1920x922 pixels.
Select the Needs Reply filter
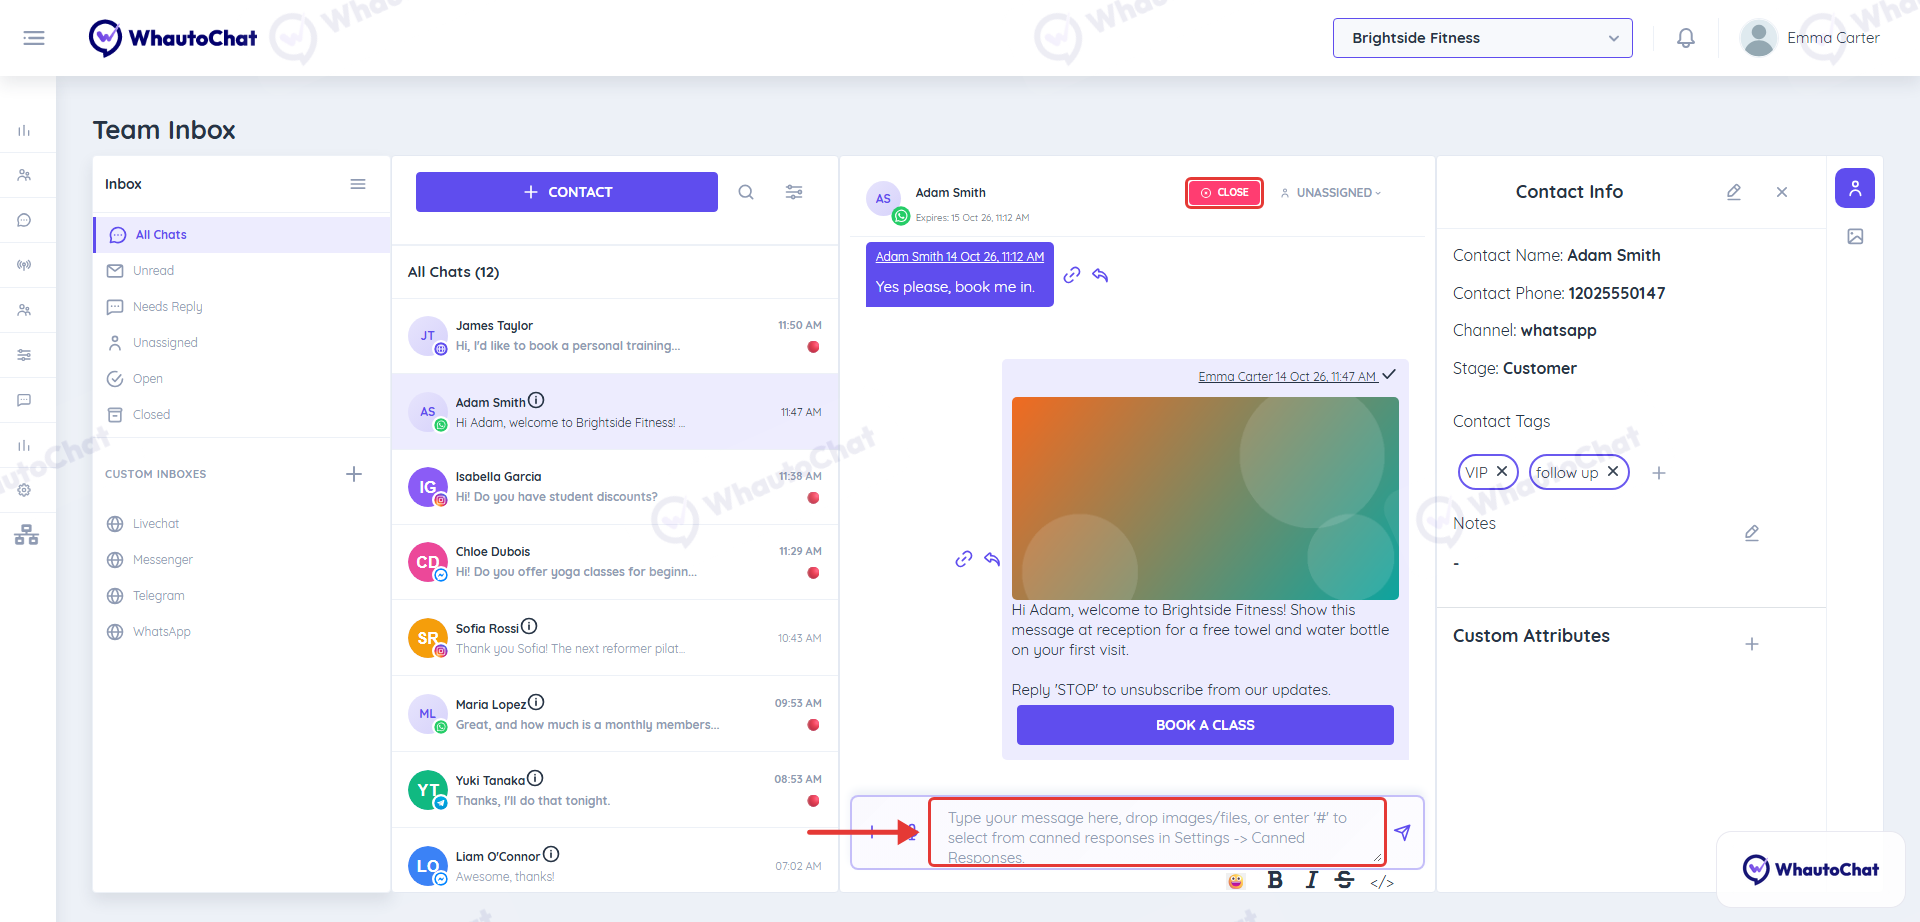pos(242,307)
